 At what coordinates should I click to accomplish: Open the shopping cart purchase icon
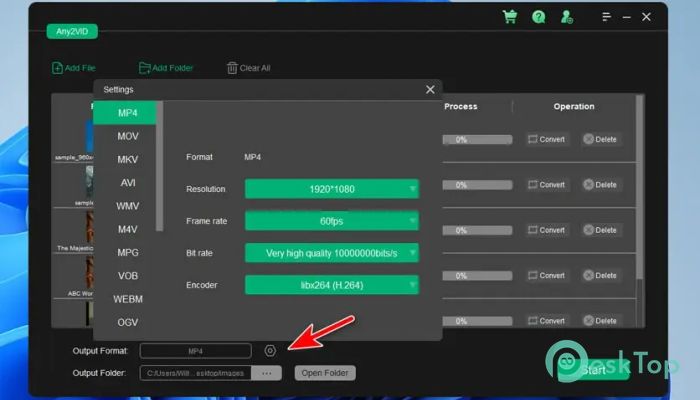[510, 17]
